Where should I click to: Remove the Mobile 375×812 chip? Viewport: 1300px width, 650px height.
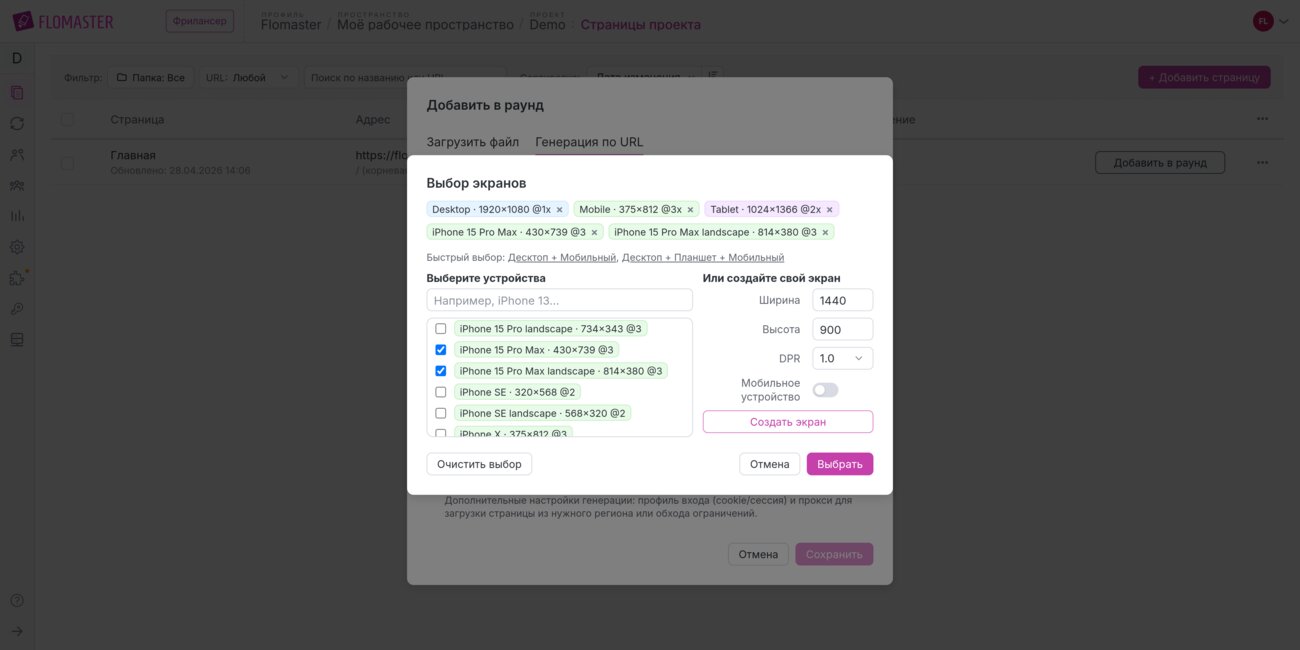pyautogui.click(x=690, y=210)
